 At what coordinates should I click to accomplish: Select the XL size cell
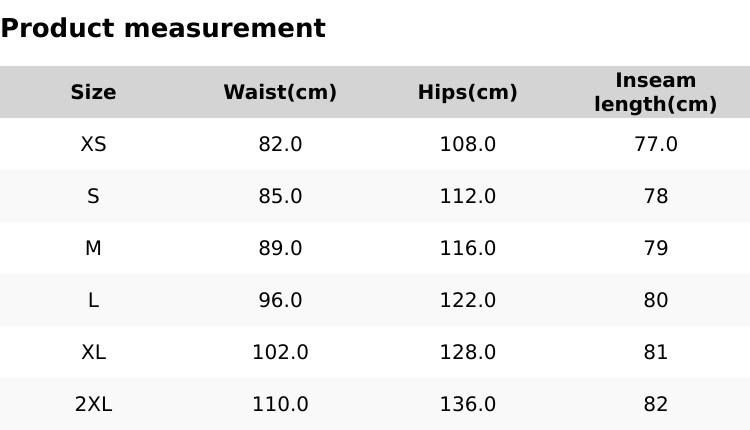tap(93, 352)
